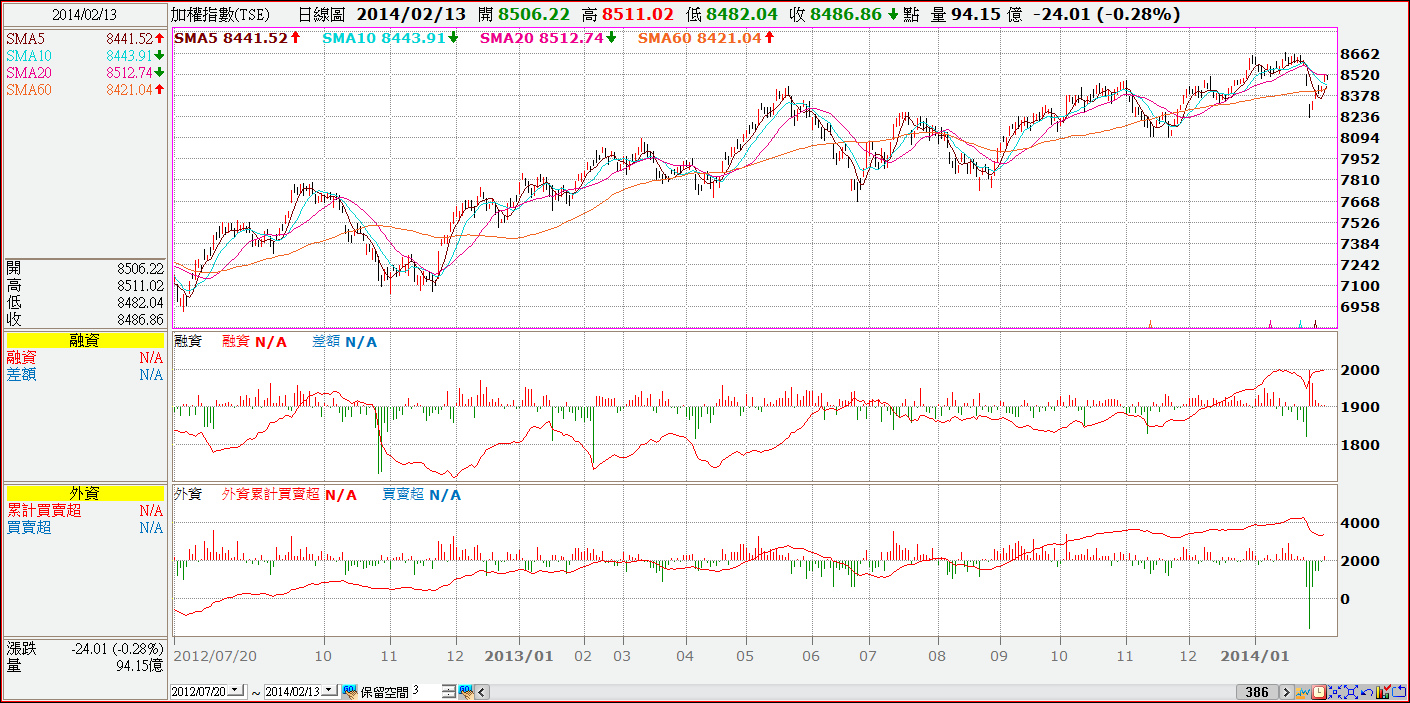Image resolution: width=1410 pixels, height=703 pixels.
Task: Click the 累計買賣超 N/A row in 外資 panel
Action: coord(84,511)
